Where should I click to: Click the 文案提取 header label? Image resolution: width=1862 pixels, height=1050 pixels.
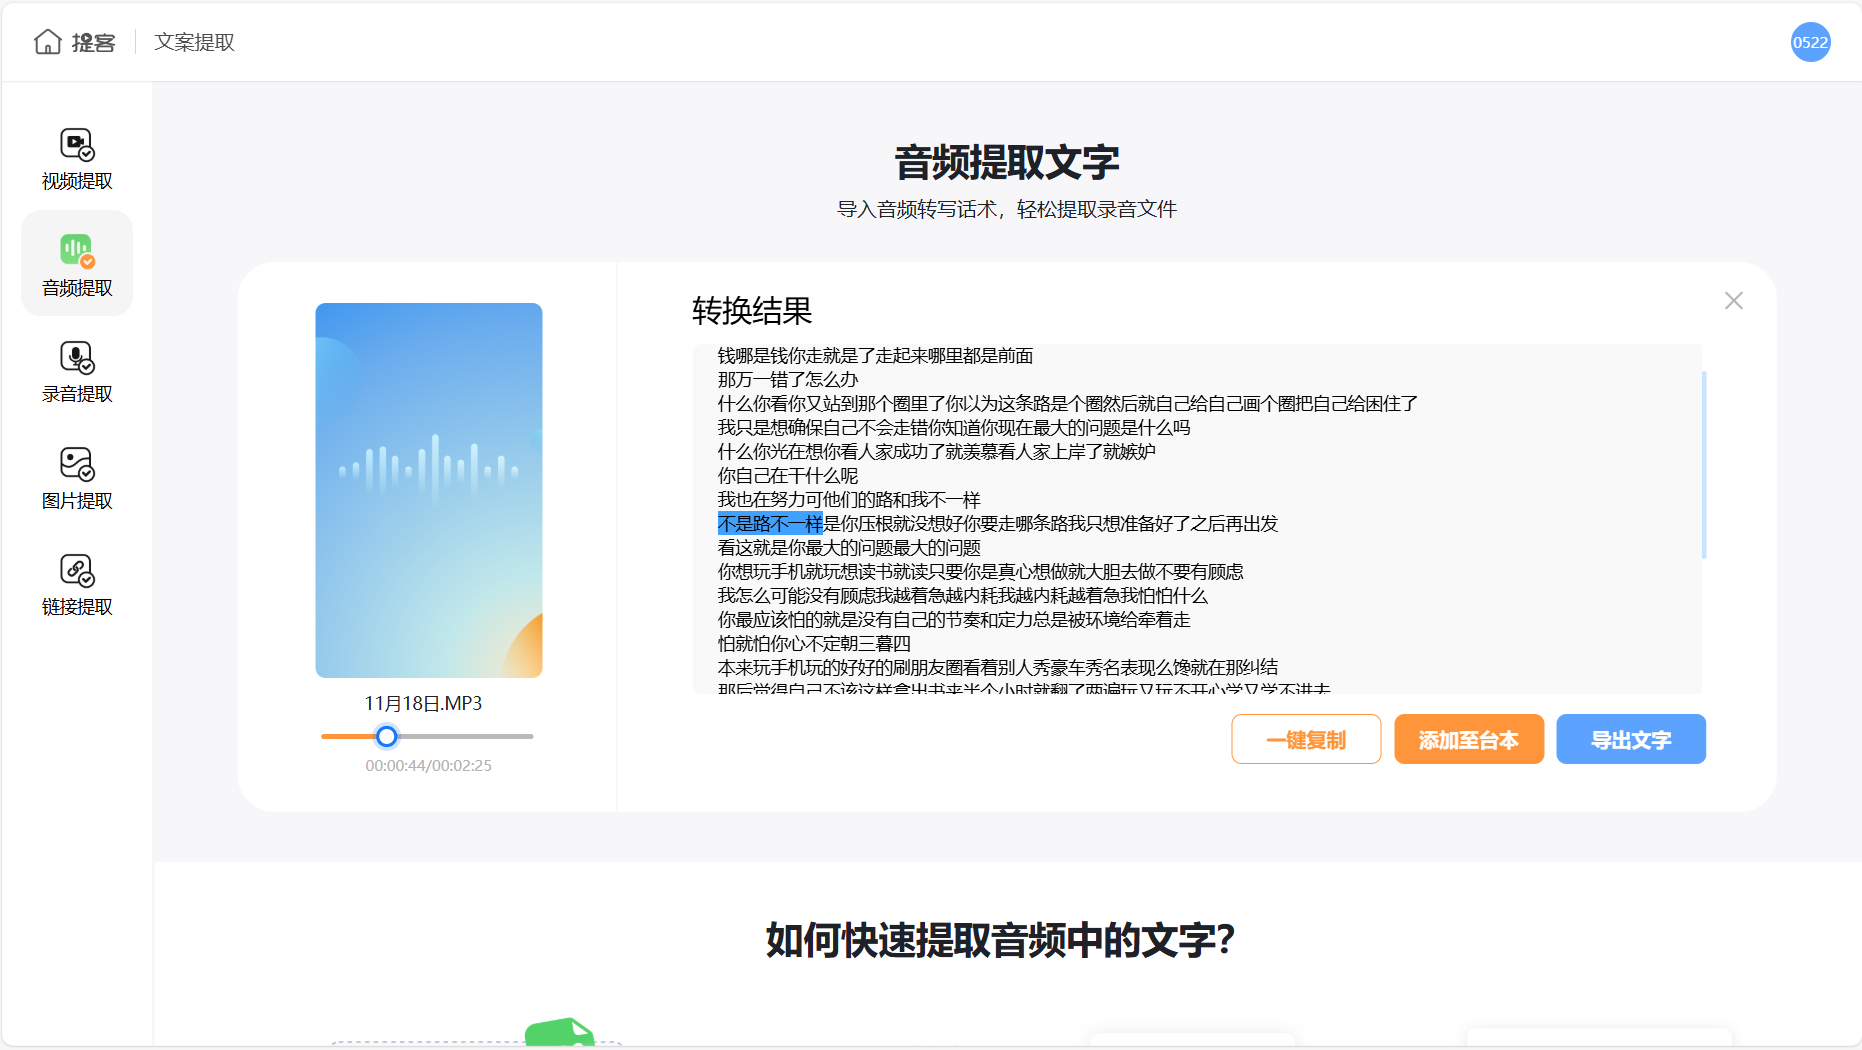194,42
